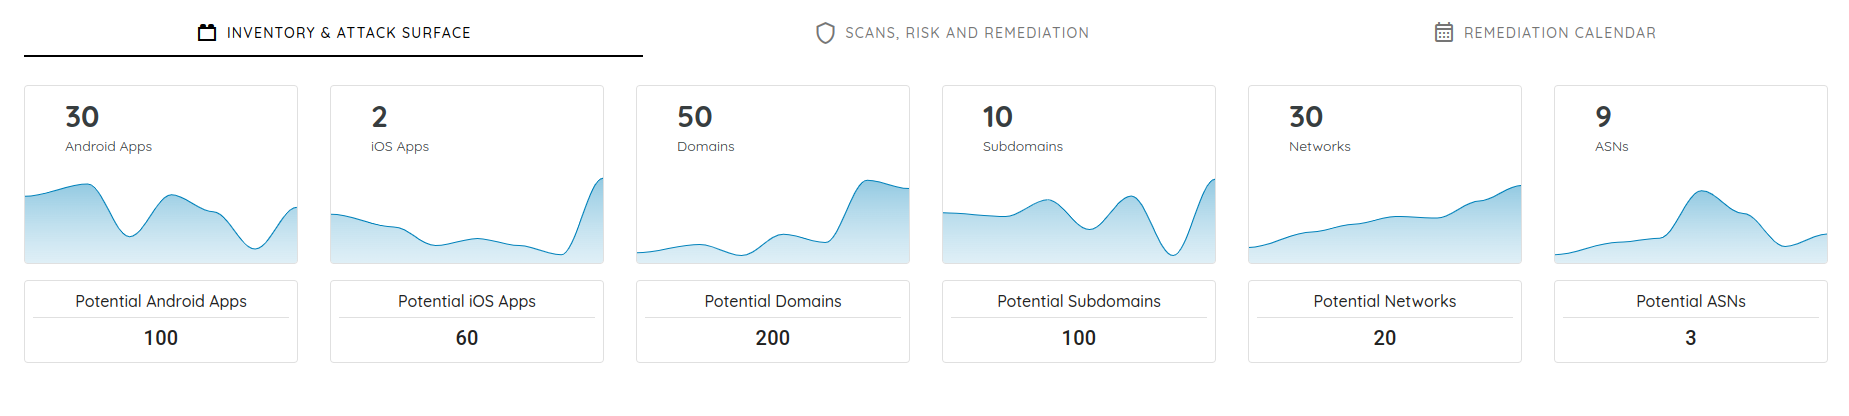Open the Domains card showing 50
Screen dimensions: 1849x416
(x=773, y=175)
